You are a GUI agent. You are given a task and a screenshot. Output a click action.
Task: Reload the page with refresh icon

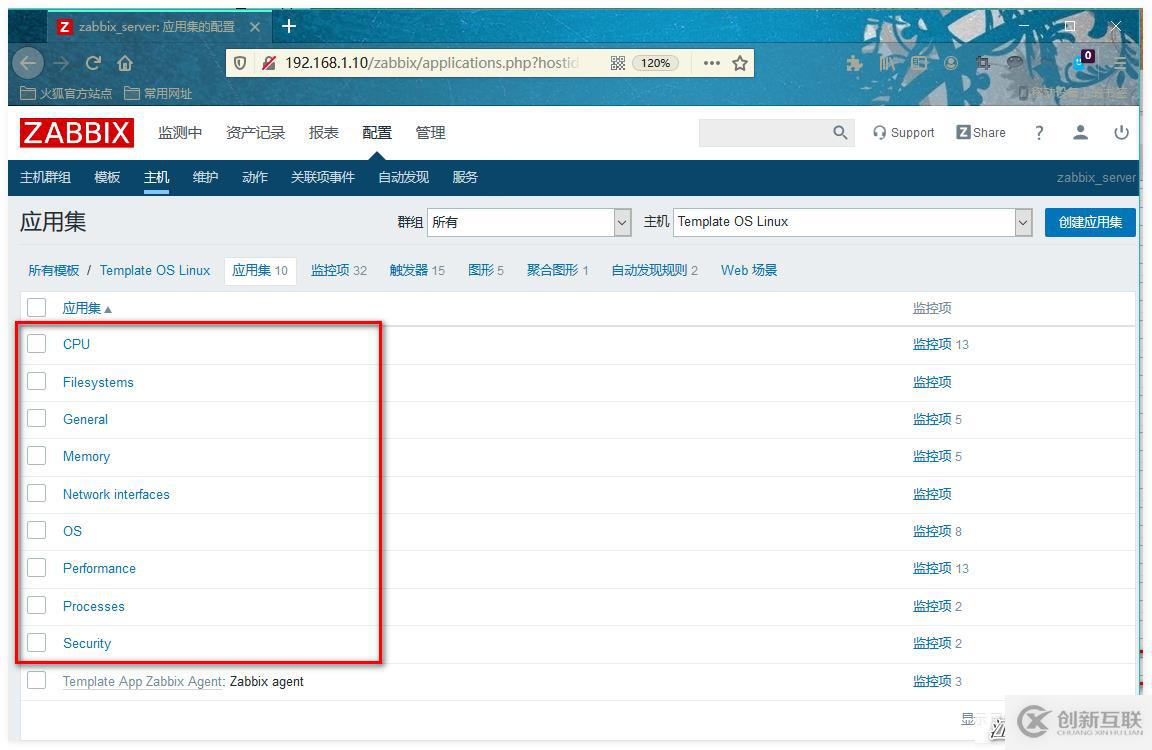coord(93,63)
